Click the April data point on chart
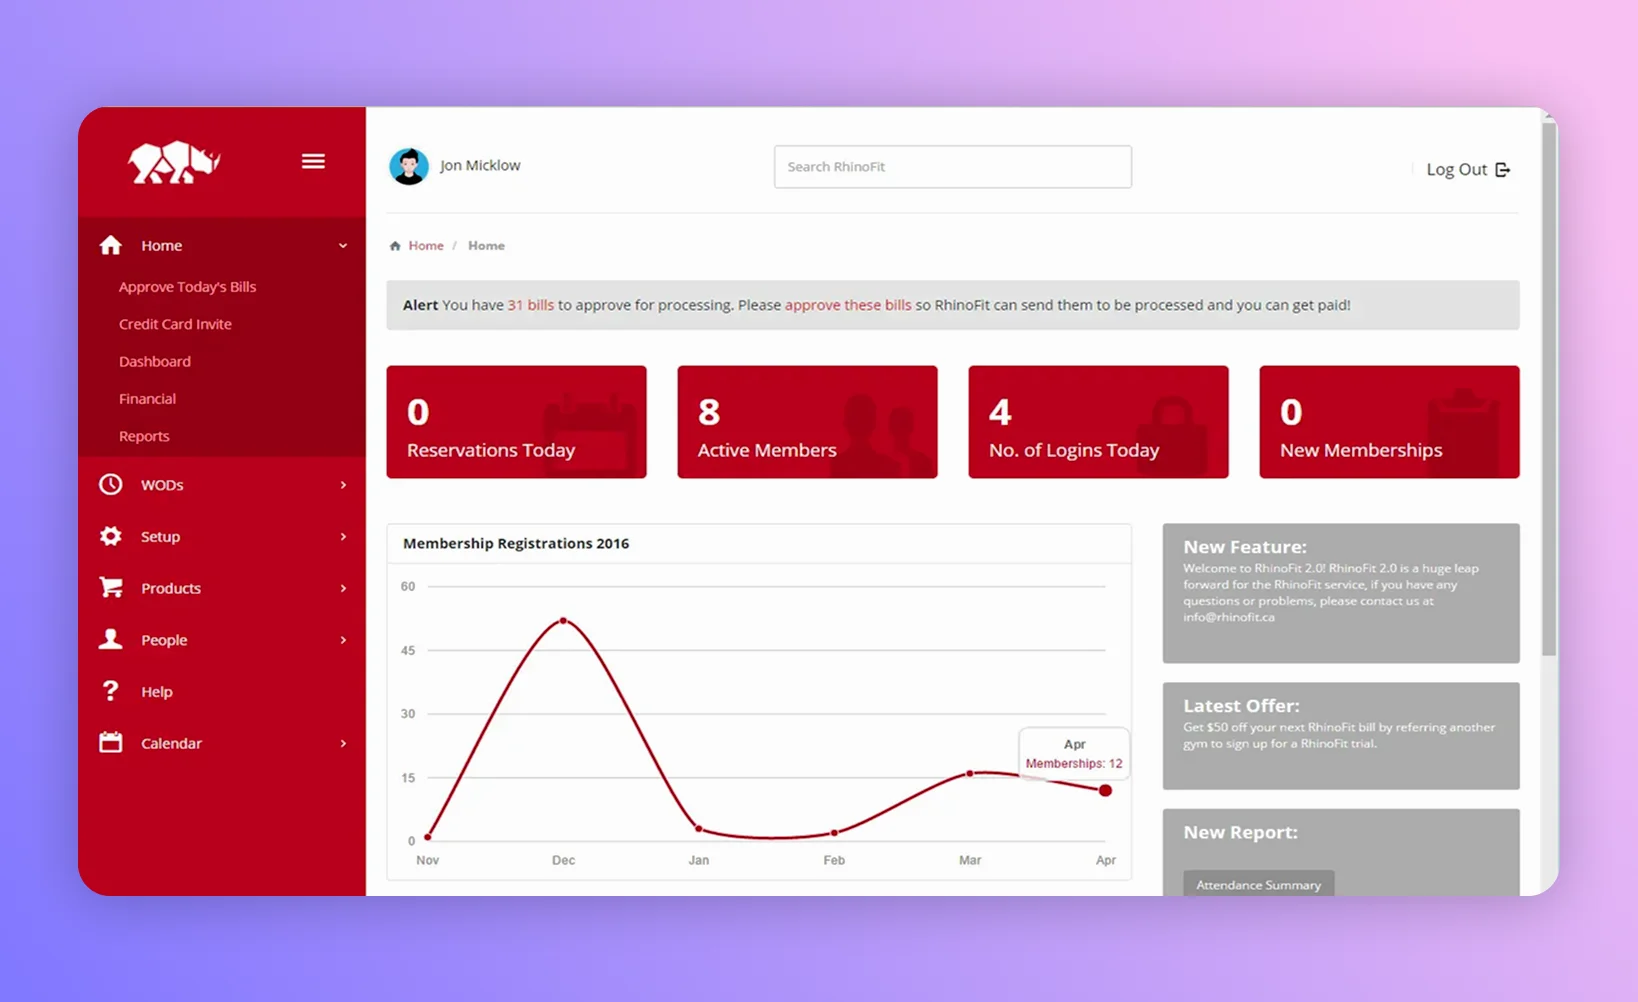 tap(1105, 791)
